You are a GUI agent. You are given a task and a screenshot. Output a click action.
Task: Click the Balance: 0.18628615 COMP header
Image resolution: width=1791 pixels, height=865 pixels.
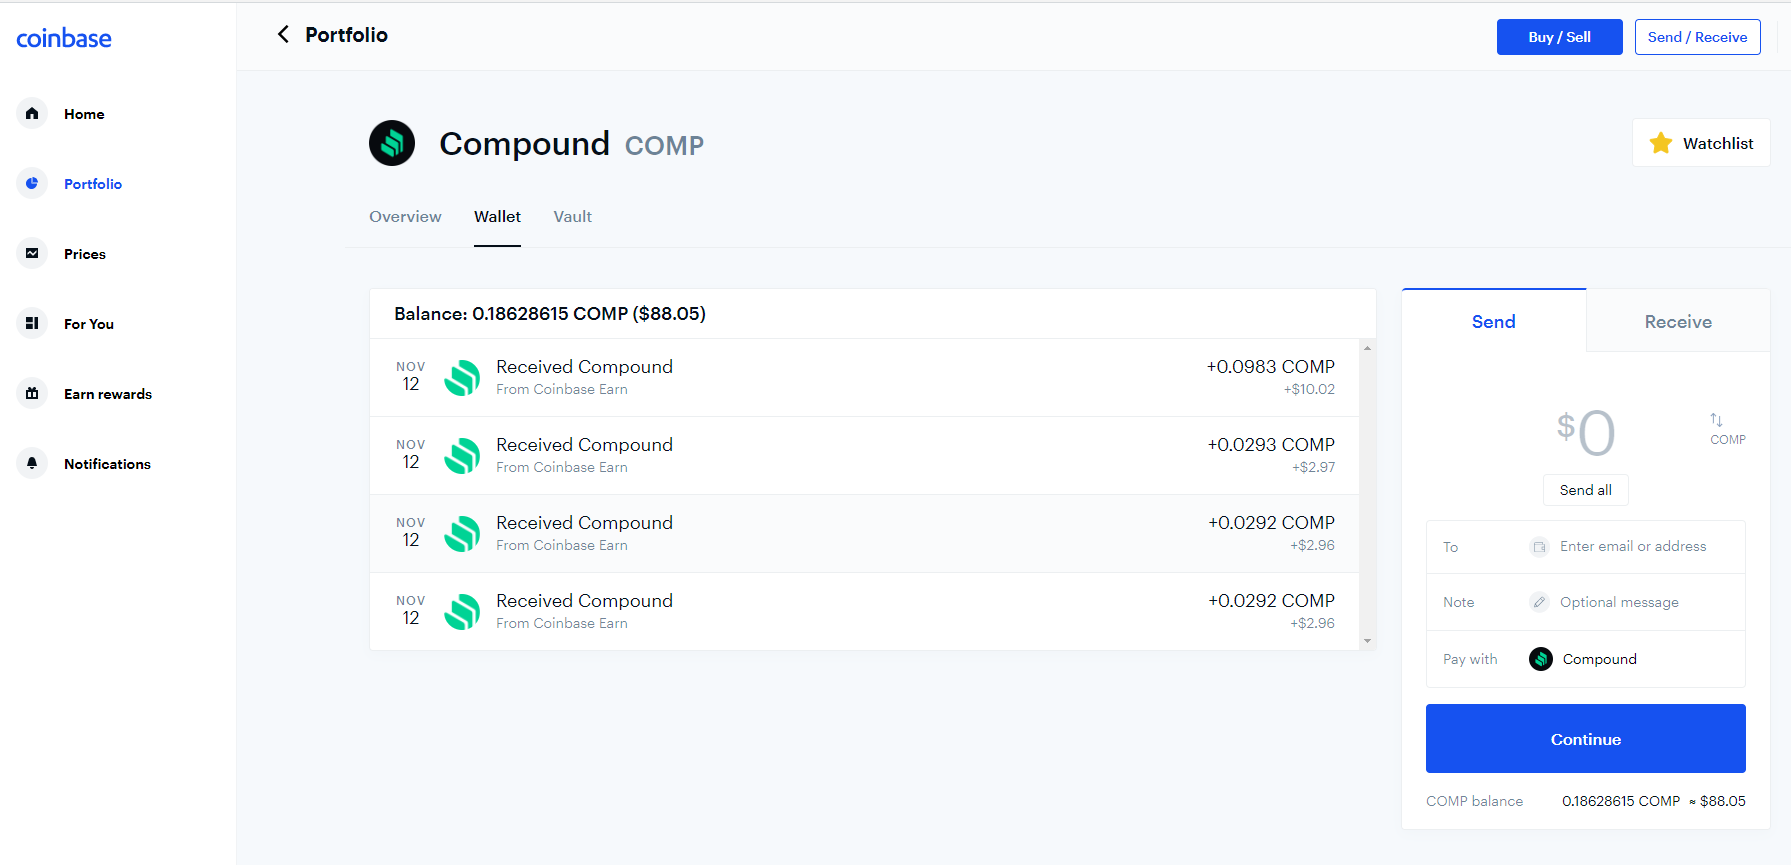tap(550, 314)
